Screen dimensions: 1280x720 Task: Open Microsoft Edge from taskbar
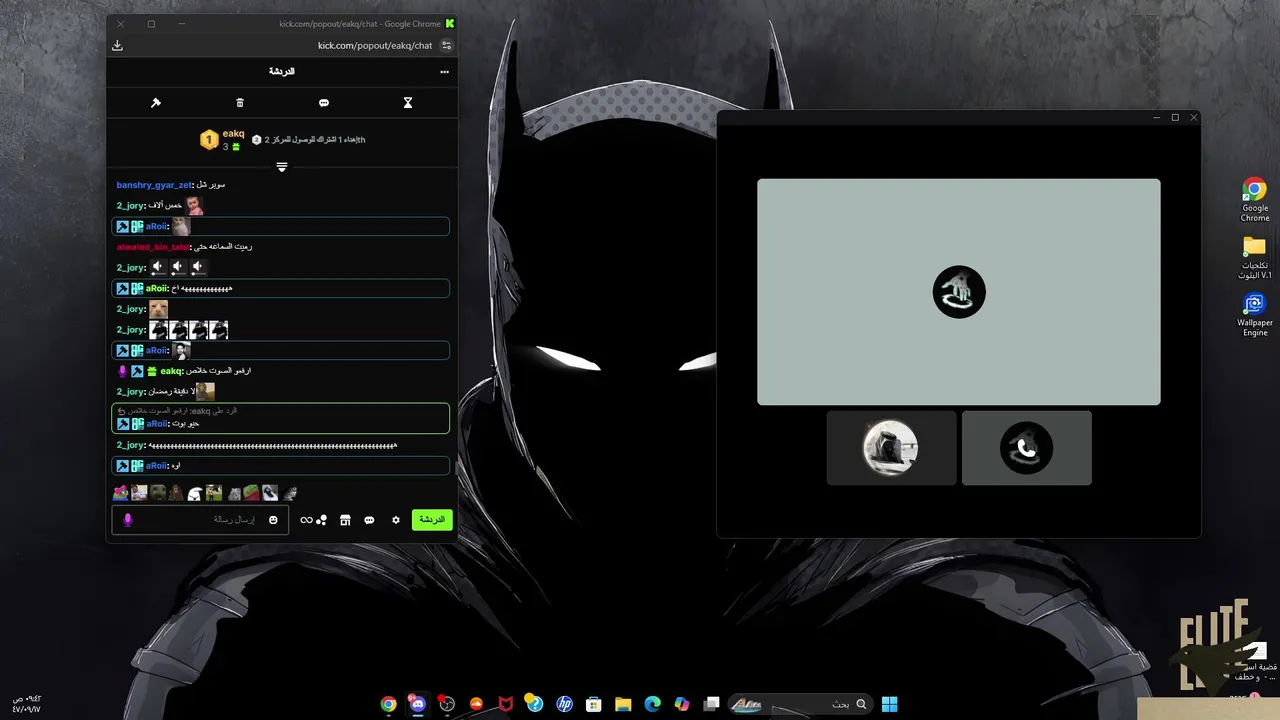coord(652,704)
